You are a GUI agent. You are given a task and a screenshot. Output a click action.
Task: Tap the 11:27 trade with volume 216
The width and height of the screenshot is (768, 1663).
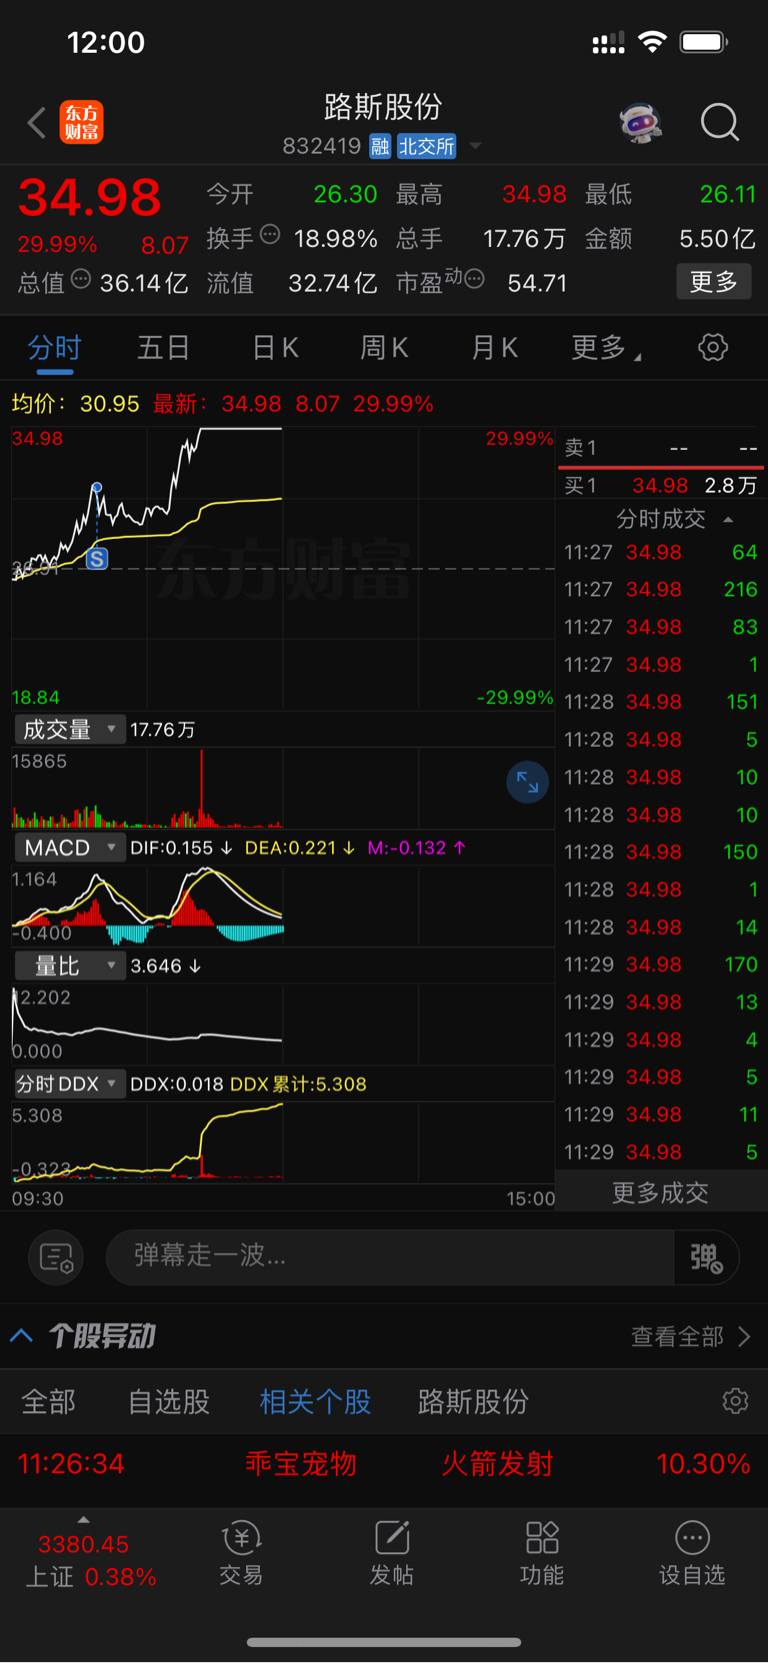[x=661, y=590]
